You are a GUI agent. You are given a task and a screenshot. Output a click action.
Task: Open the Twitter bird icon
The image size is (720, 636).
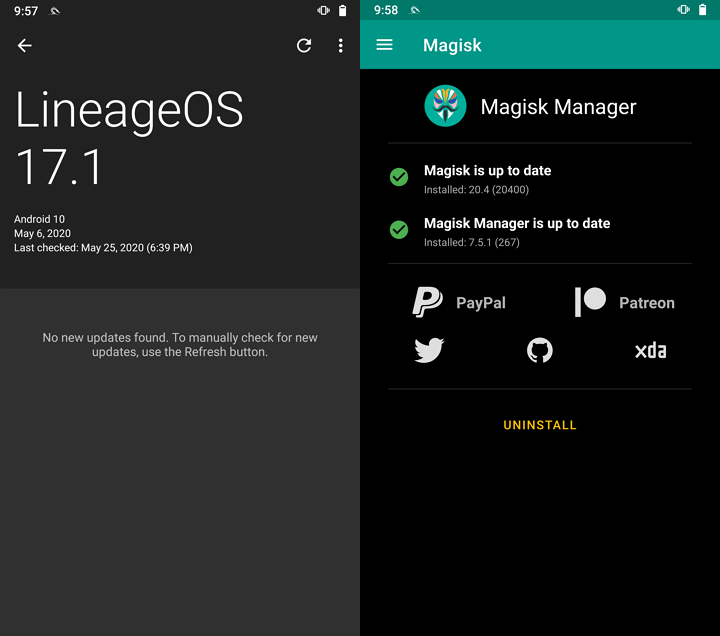[x=429, y=350]
